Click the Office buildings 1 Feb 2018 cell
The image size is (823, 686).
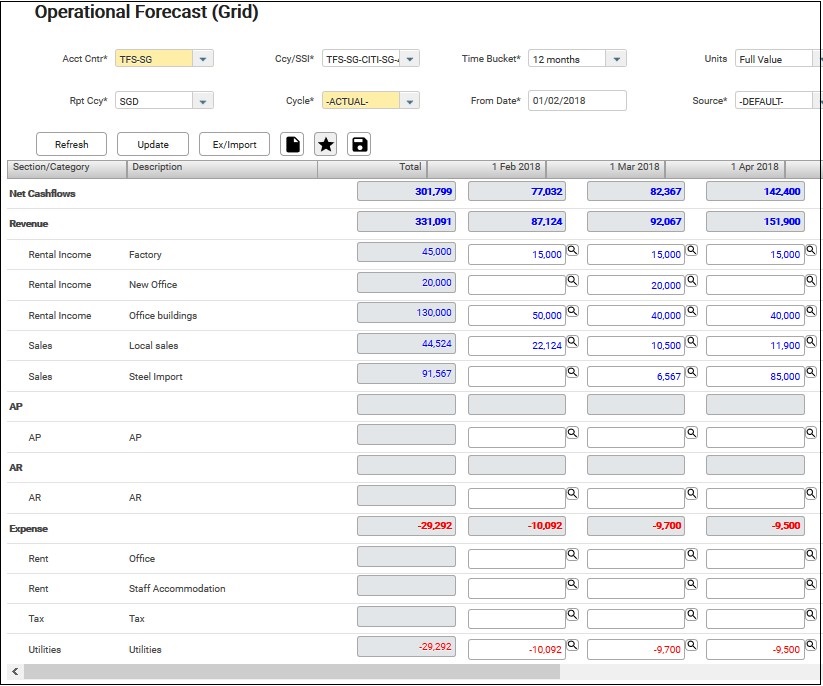pyautogui.click(x=517, y=315)
